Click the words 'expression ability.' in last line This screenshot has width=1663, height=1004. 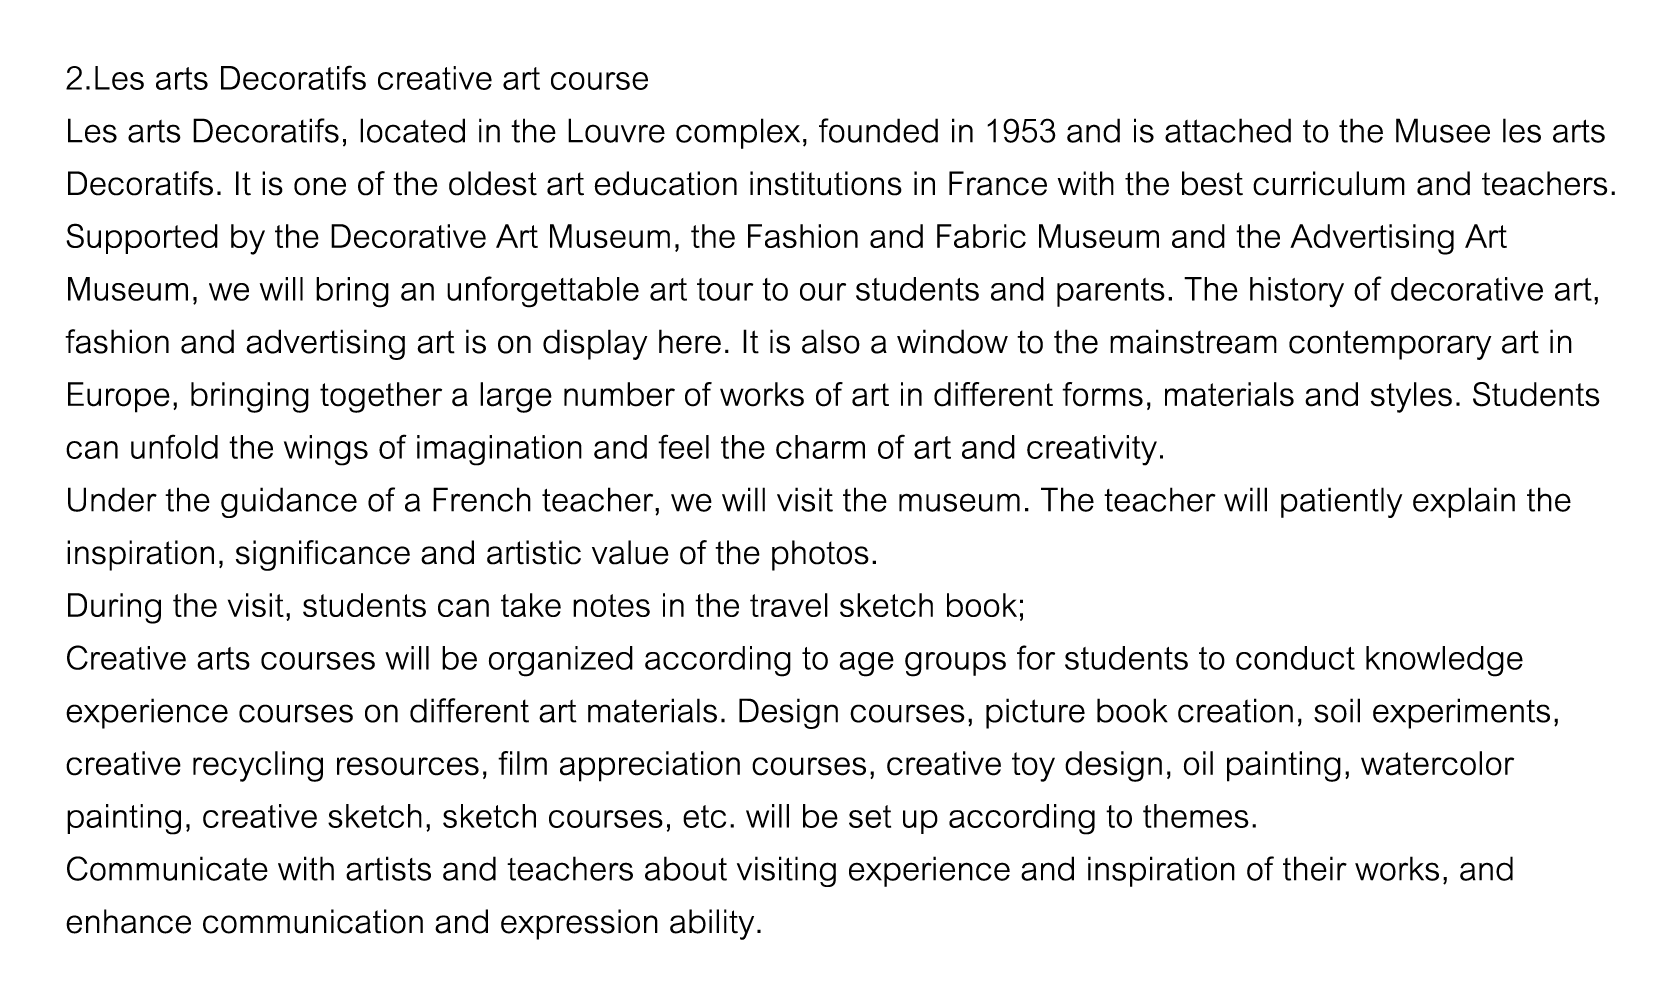[x=631, y=923]
